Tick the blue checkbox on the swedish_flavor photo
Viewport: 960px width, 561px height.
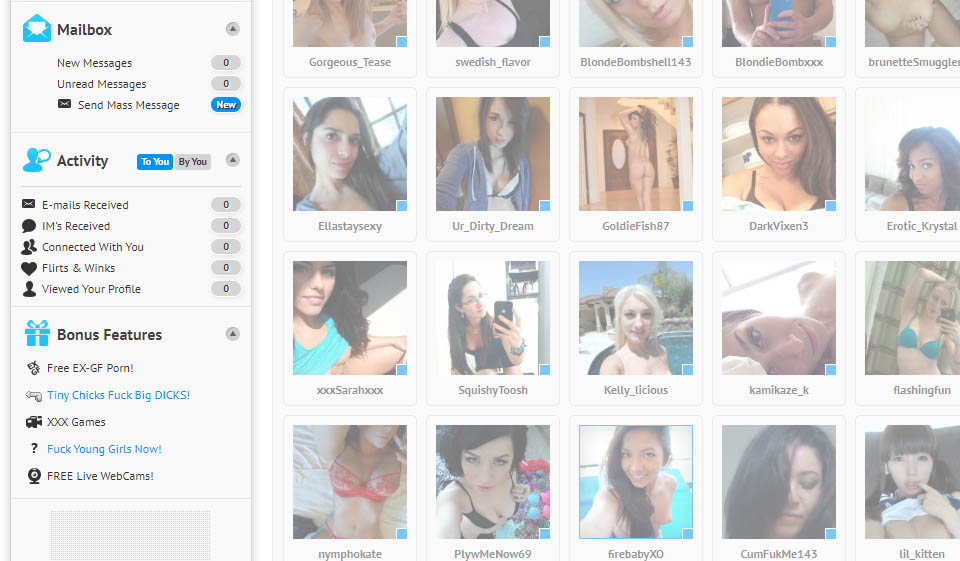point(545,42)
